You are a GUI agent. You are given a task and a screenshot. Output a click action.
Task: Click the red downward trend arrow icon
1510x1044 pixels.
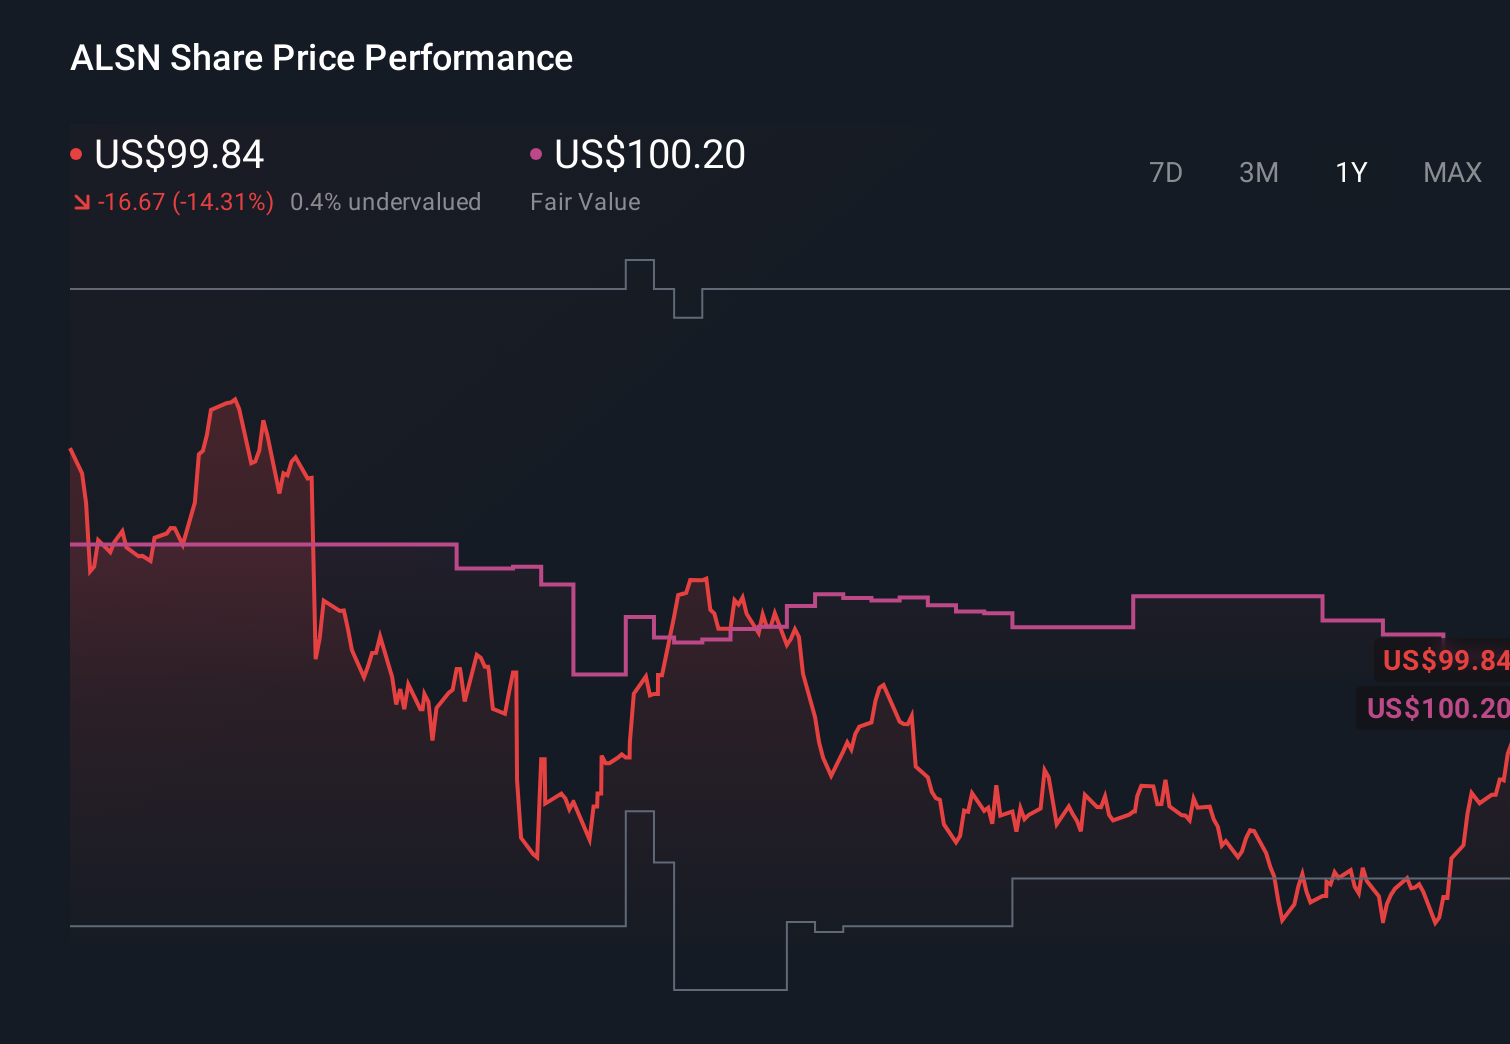pyautogui.click(x=82, y=201)
